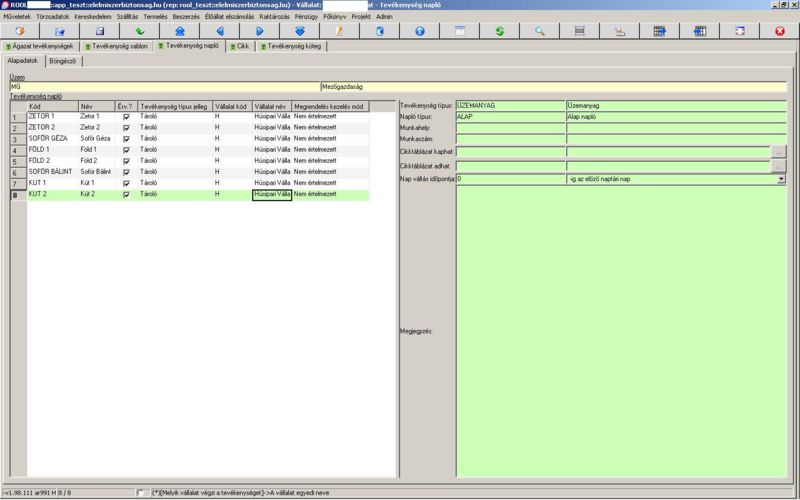800x500 pixels.
Task: Click into the Munkahely input field
Action: [x=510, y=128]
